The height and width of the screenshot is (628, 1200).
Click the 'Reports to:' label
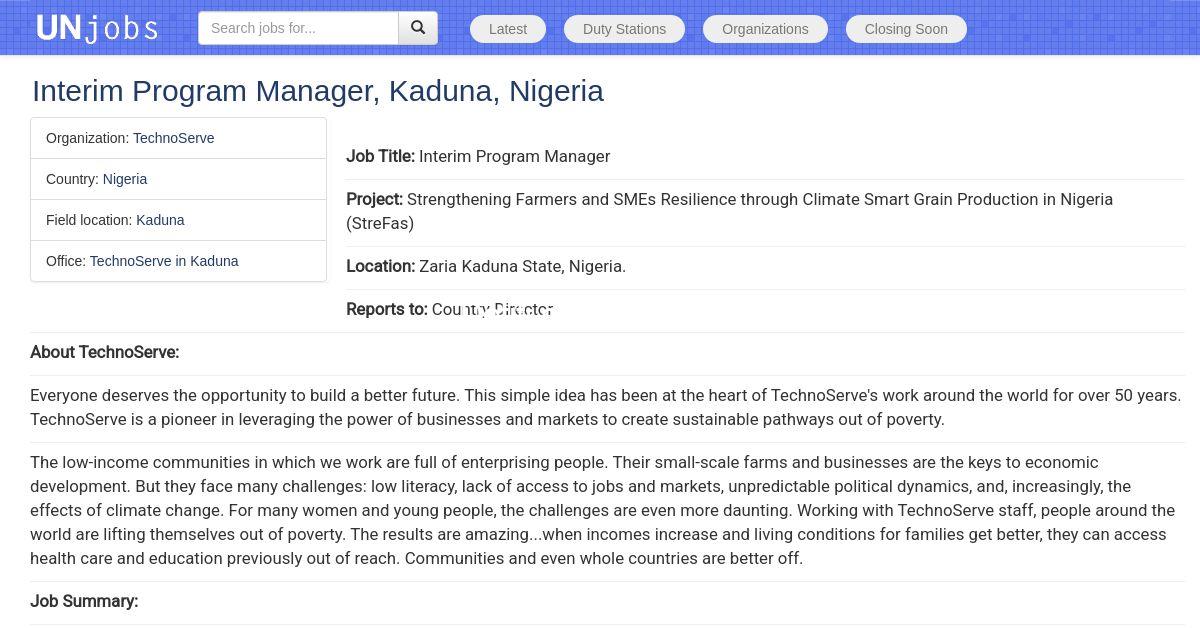pyautogui.click(x=386, y=309)
